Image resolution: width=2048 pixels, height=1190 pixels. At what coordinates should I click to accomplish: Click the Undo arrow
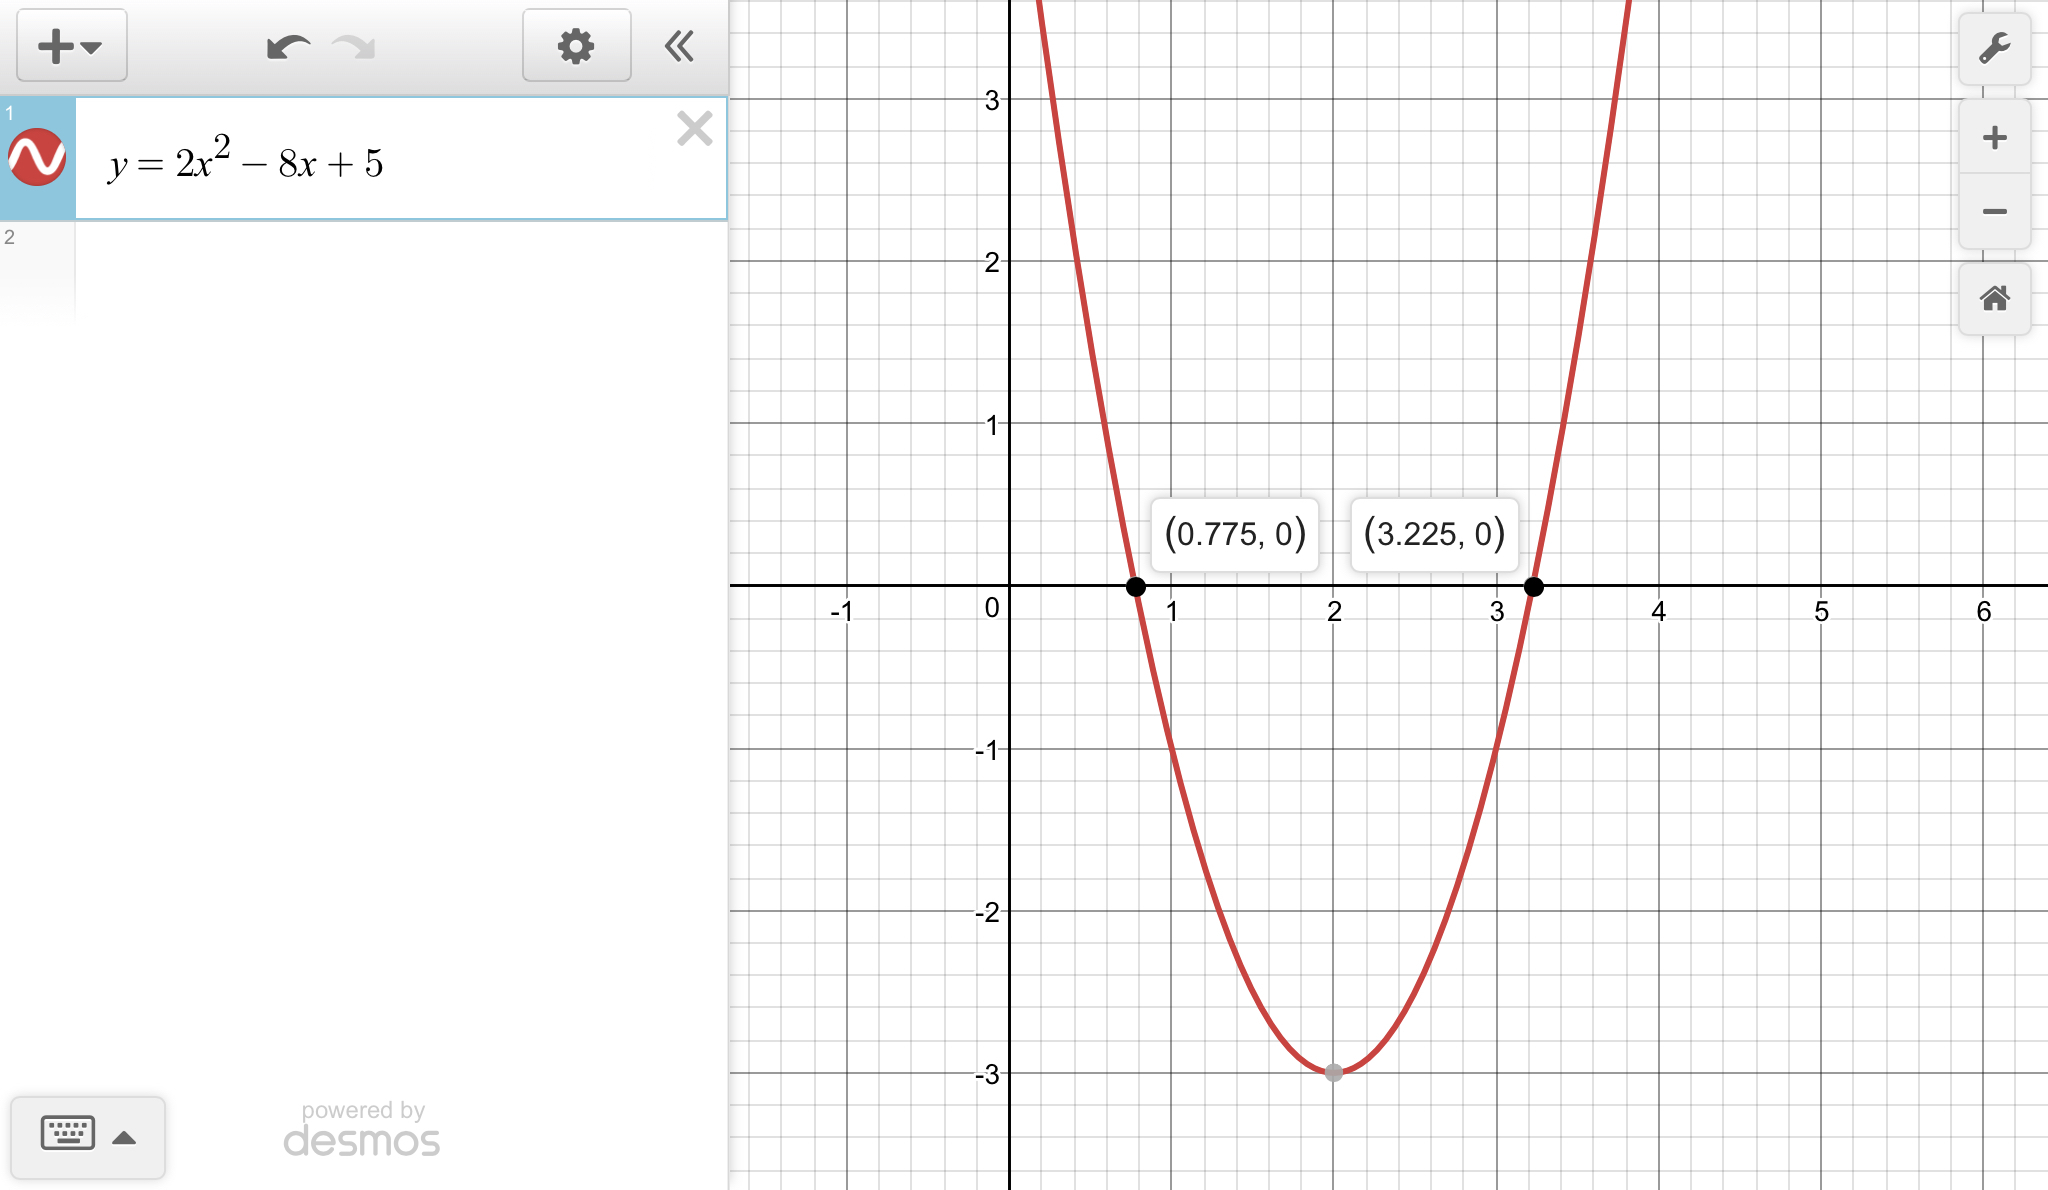(x=288, y=47)
